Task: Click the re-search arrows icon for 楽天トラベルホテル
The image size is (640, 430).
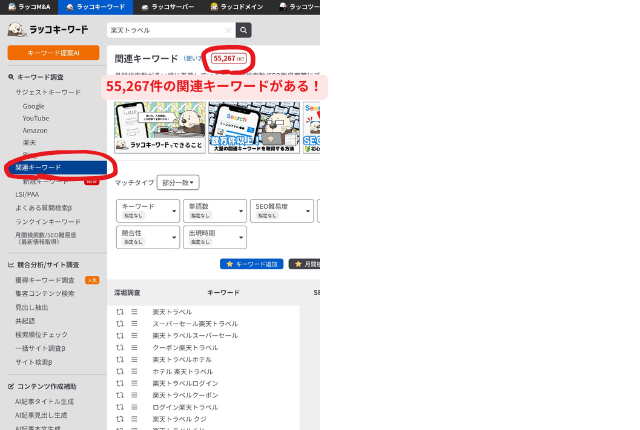Action: pyautogui.click(x=119, y=360)
